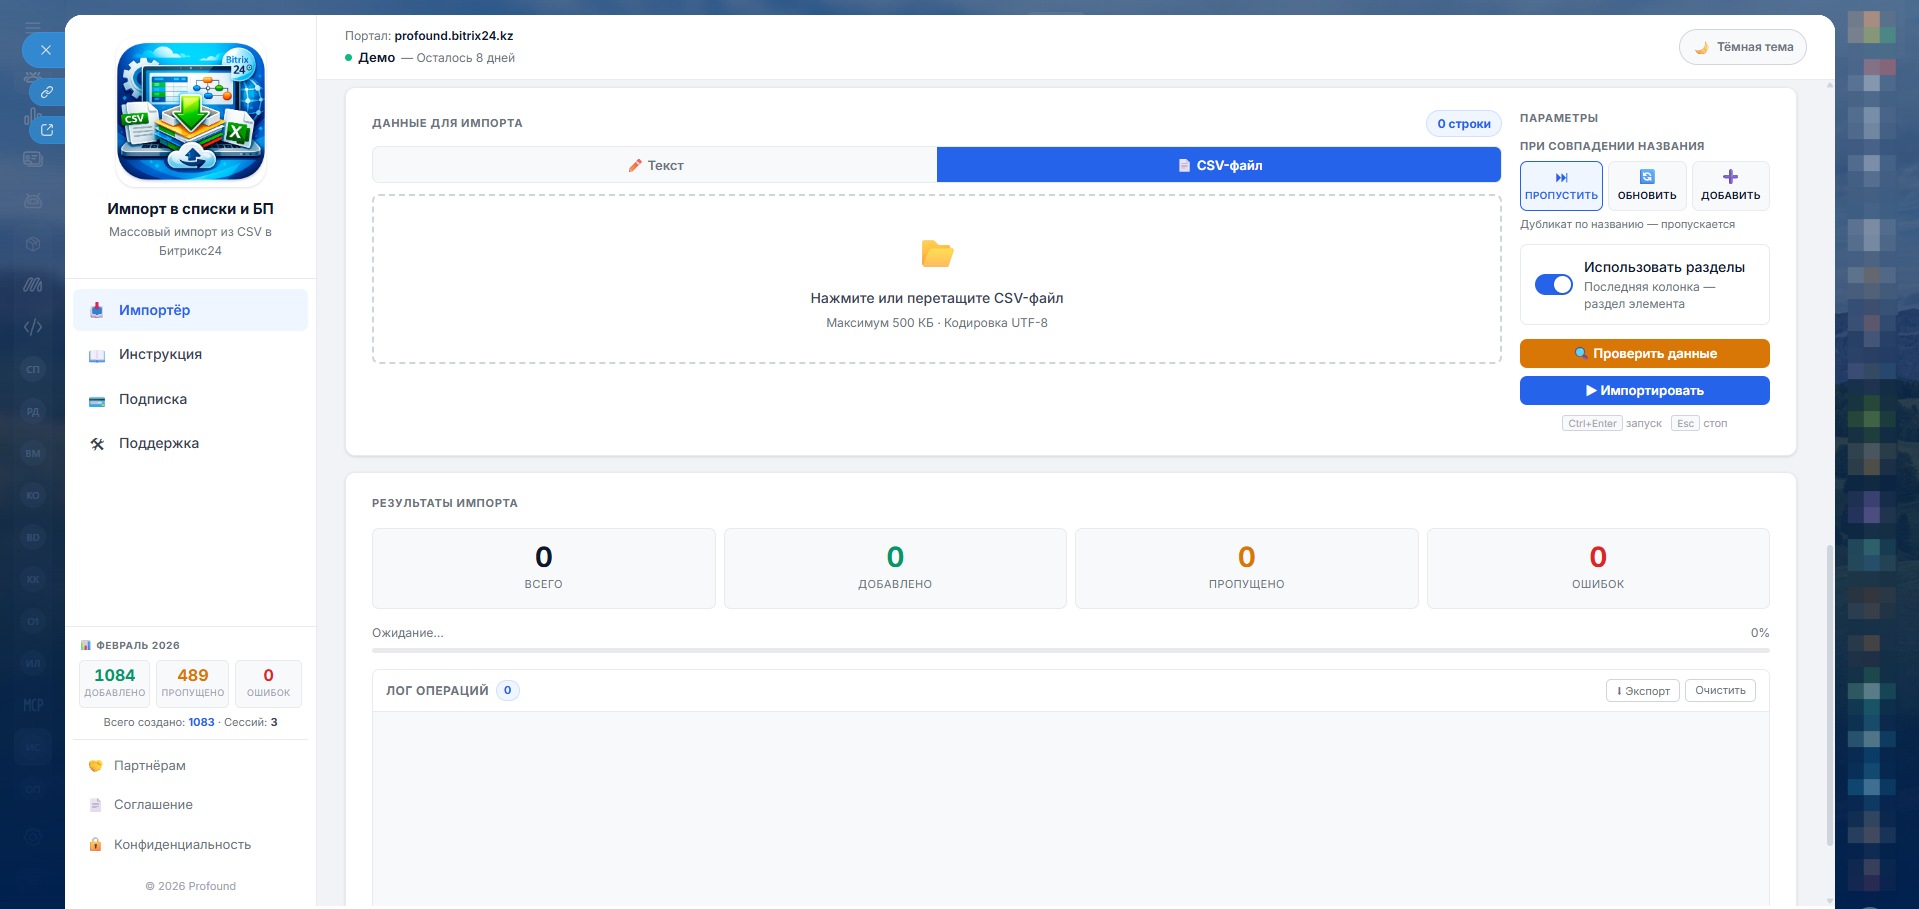Click the Import app logo image
The image size is (1919, 909).
[191, 112]
